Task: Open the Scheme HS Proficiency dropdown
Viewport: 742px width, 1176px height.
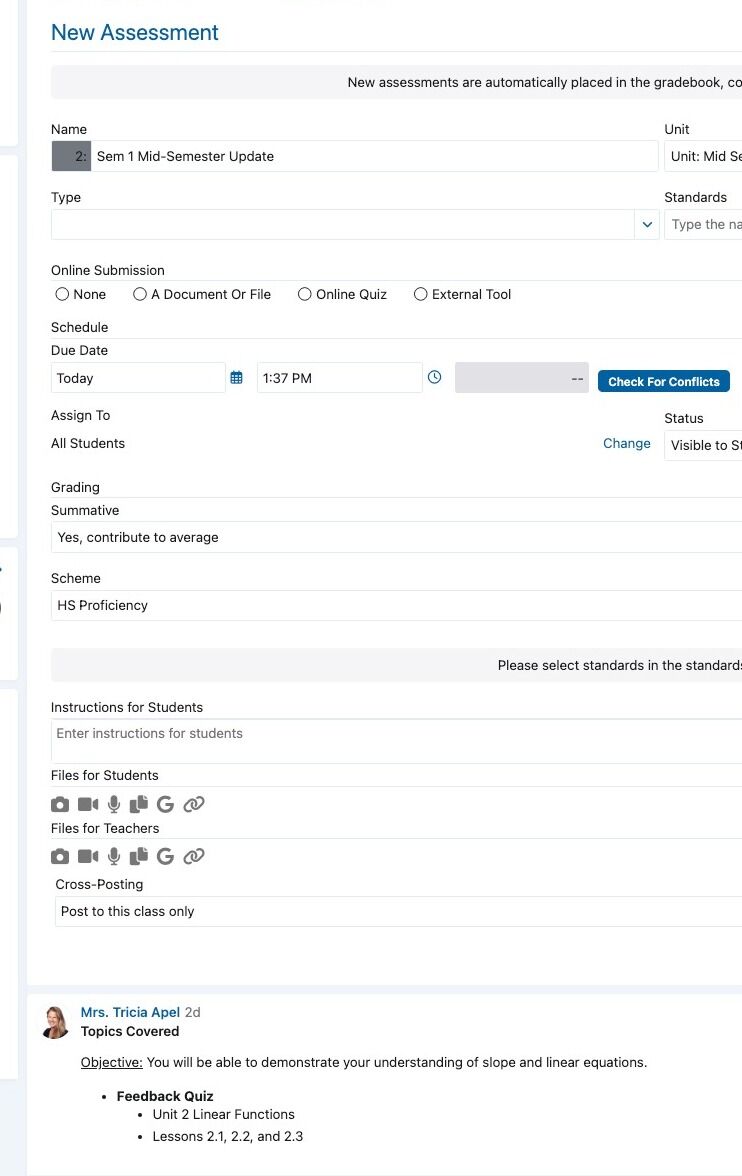Action: (396, 605)
